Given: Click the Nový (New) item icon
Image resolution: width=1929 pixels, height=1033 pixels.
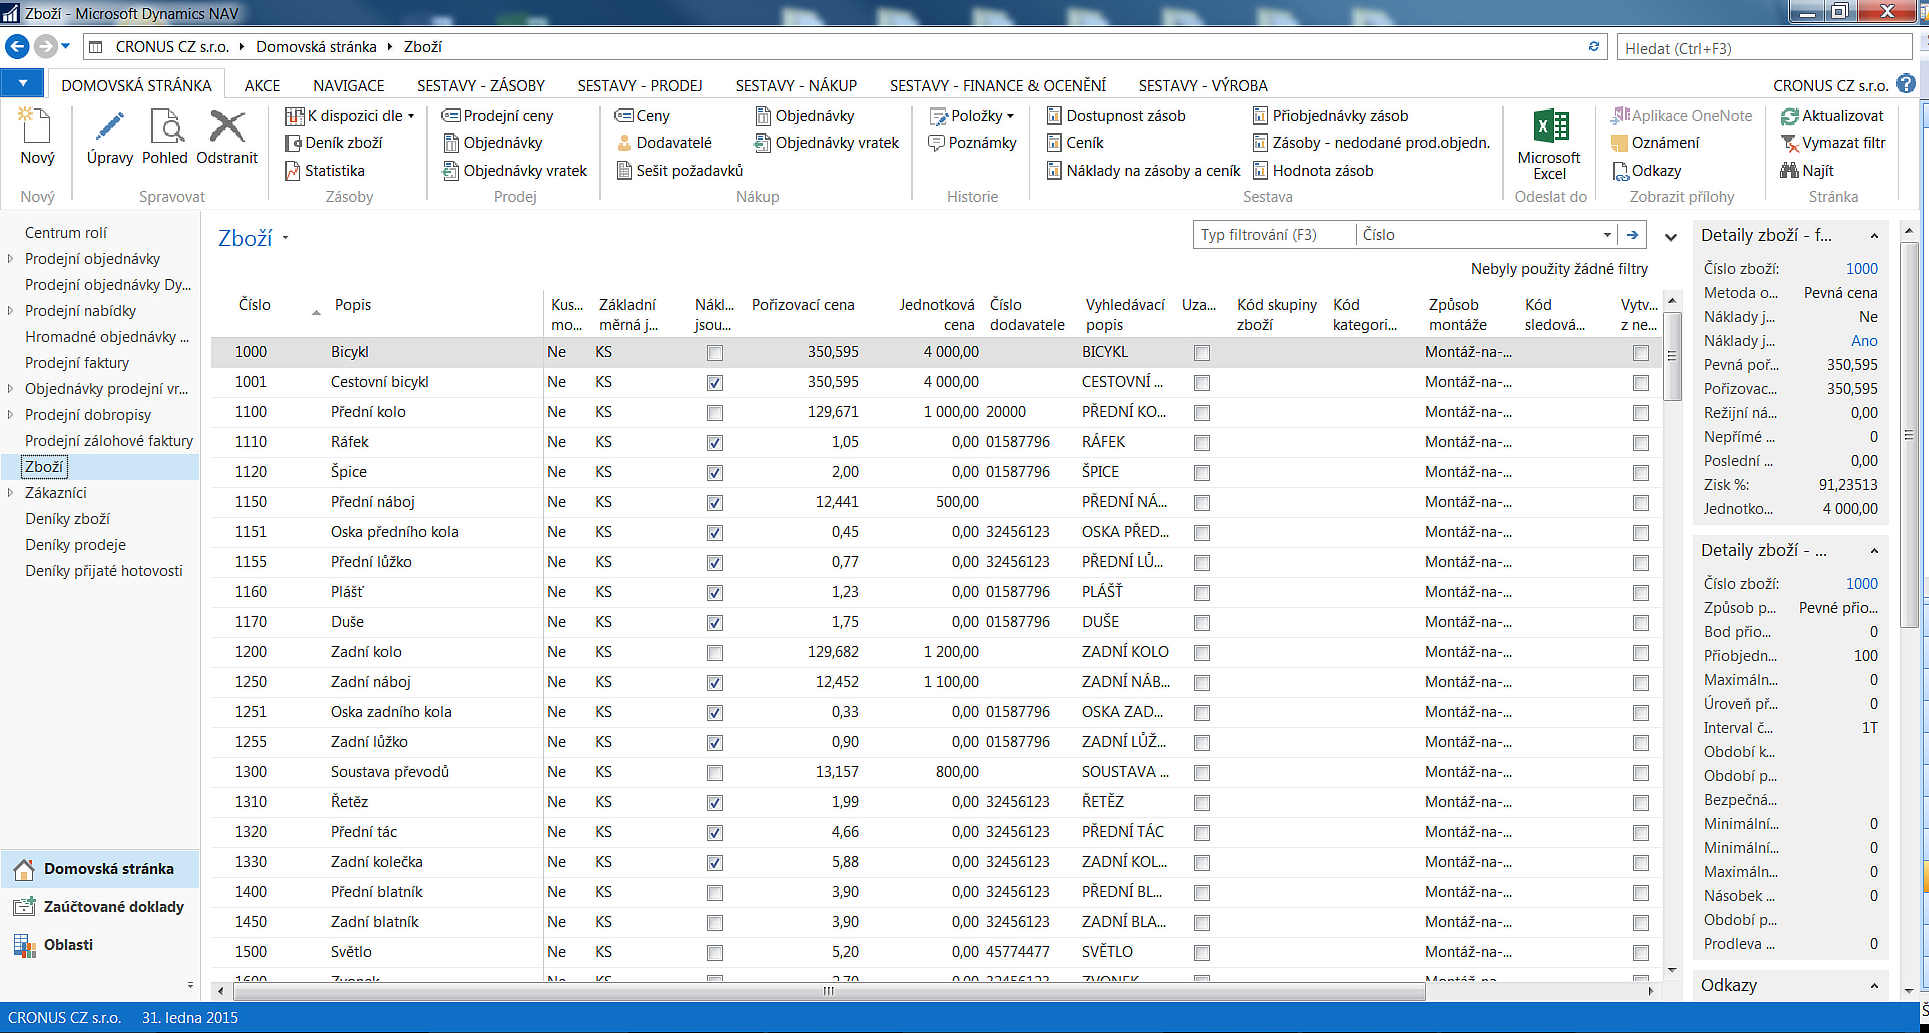Looking at the screenshot, I should [37, 128].
